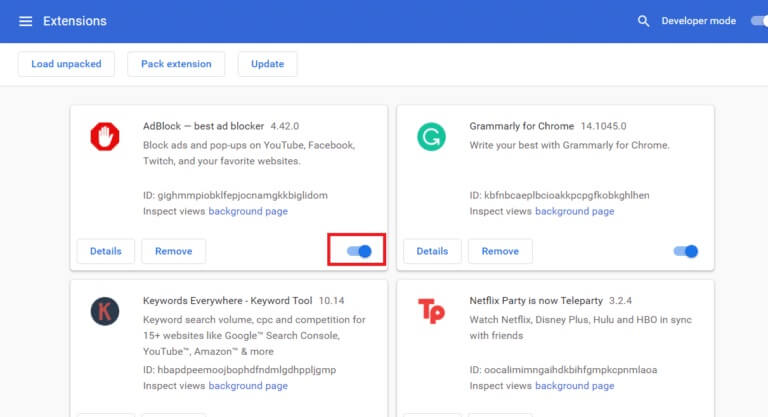Click the Extensions page title
Image resolution: width=768 pixels, height=417 pixels.
[x=75, y=21]
